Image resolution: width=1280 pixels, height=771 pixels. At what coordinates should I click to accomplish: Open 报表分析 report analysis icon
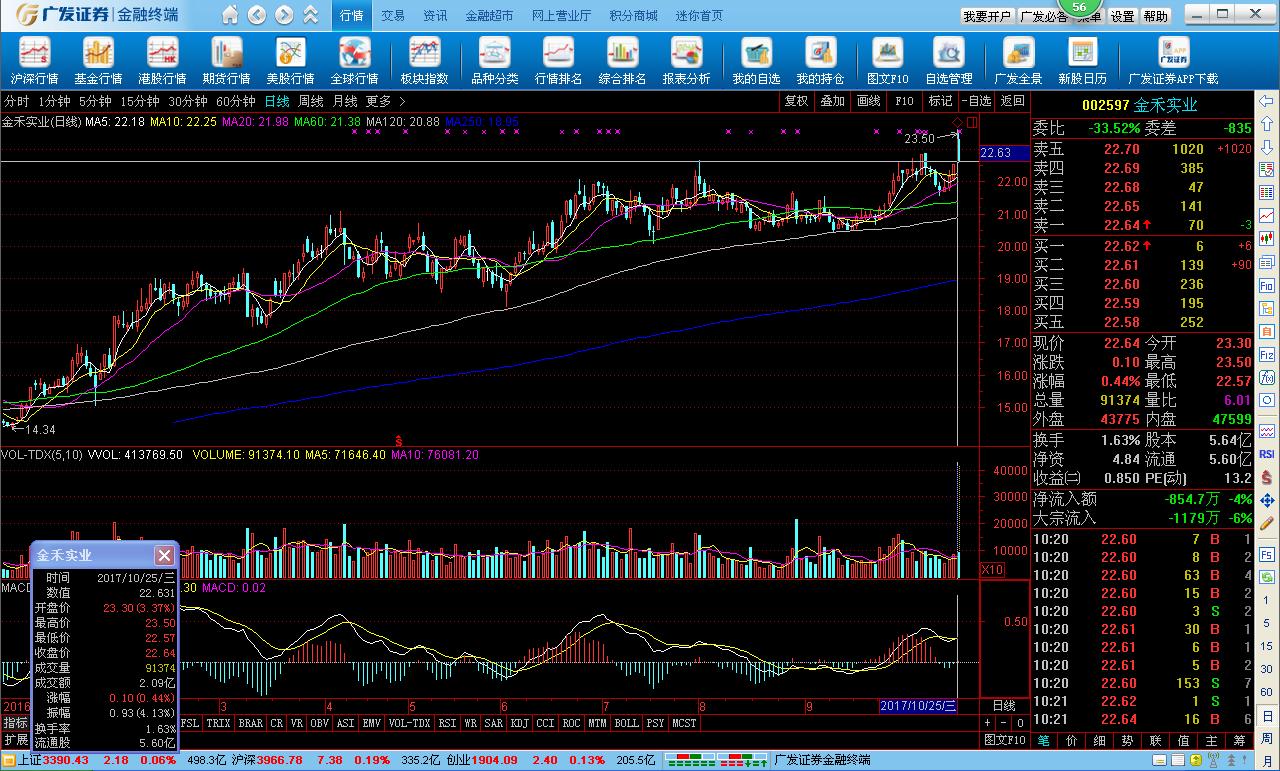686,61
